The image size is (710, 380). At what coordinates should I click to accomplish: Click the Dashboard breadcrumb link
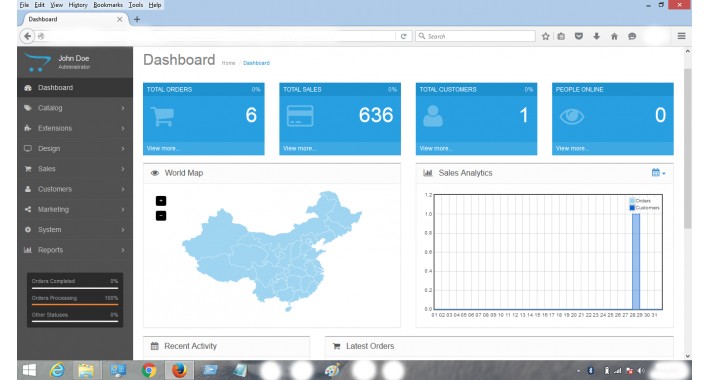pos(256,63)
